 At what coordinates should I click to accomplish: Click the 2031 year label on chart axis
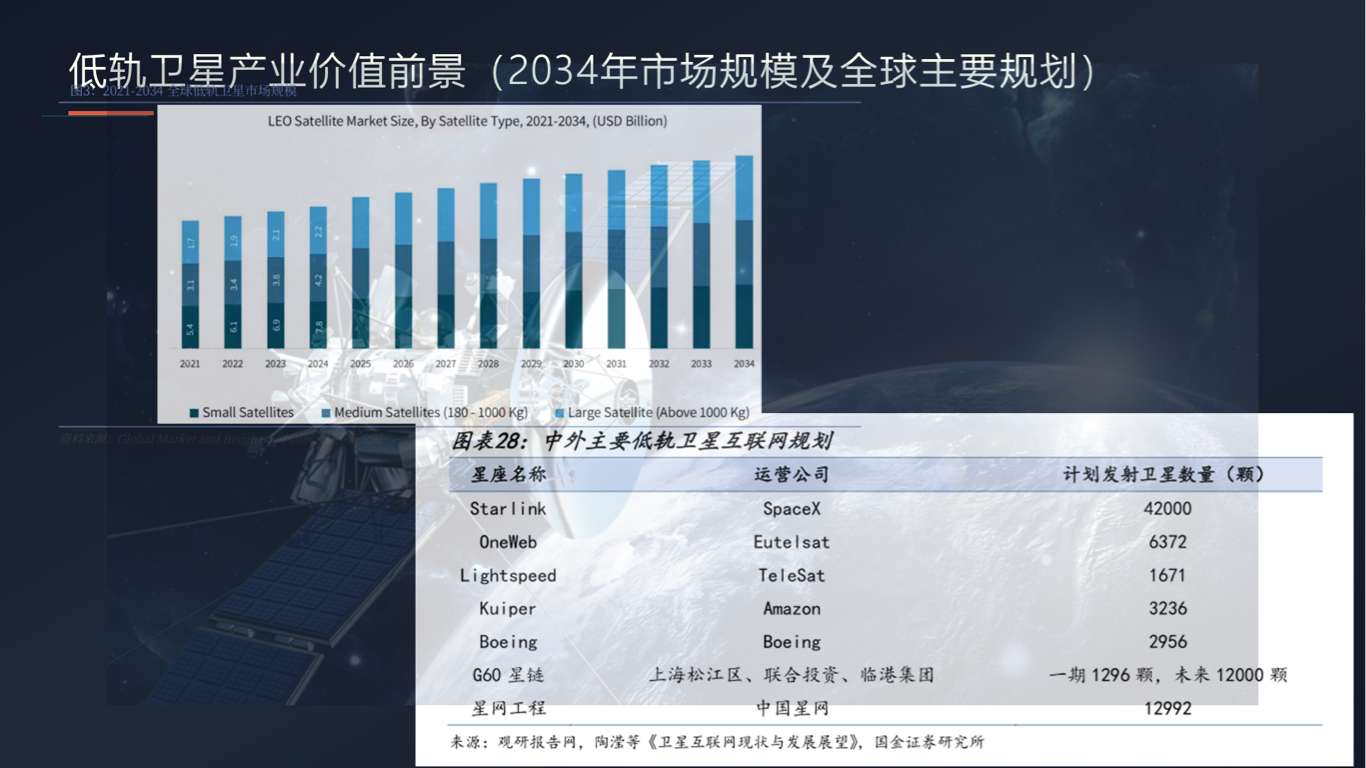[616, 364]
